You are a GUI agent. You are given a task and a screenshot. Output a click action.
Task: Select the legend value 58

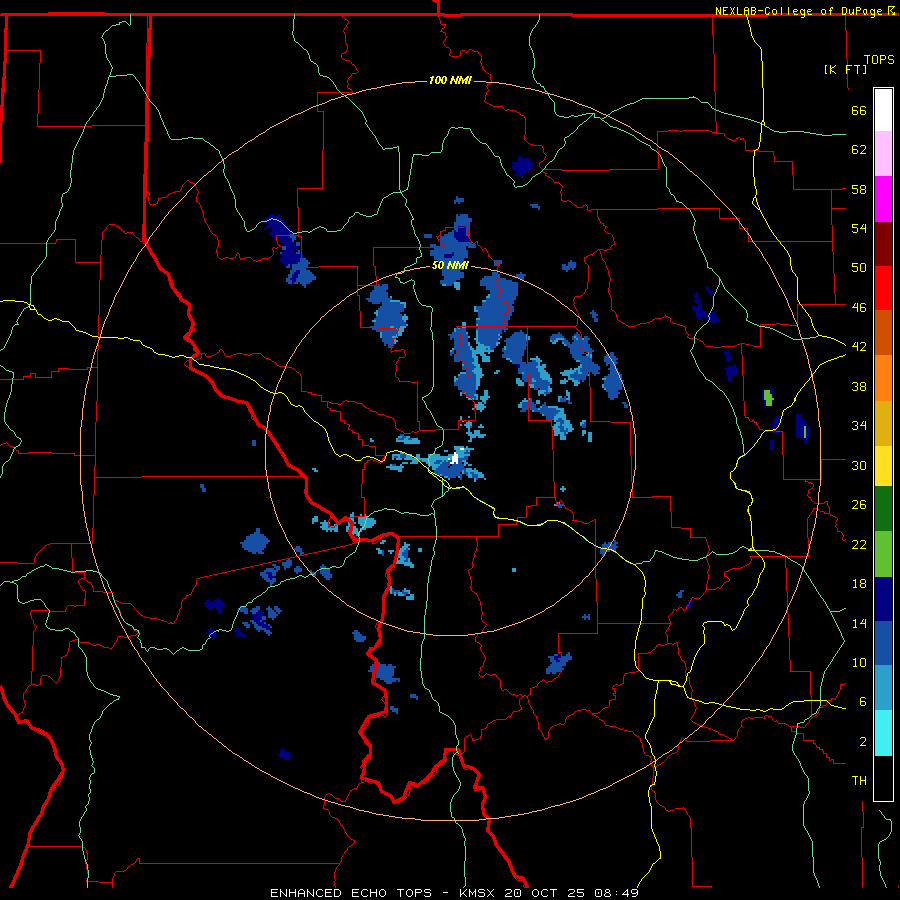(x=859, y=189)
